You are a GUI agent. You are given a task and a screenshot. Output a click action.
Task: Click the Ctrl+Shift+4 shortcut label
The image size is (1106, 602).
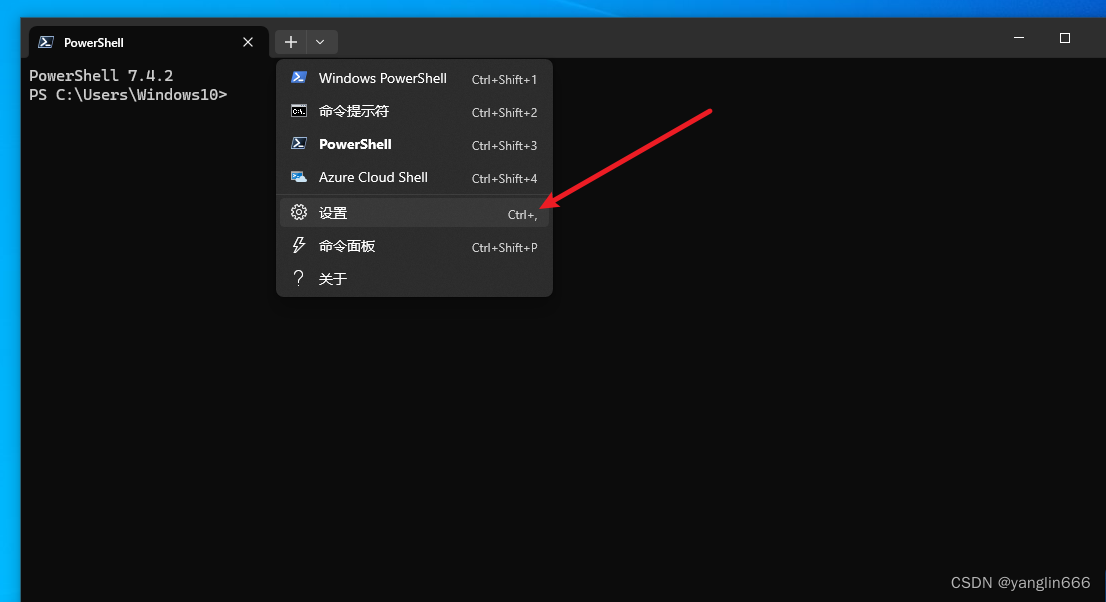(504, 179)
